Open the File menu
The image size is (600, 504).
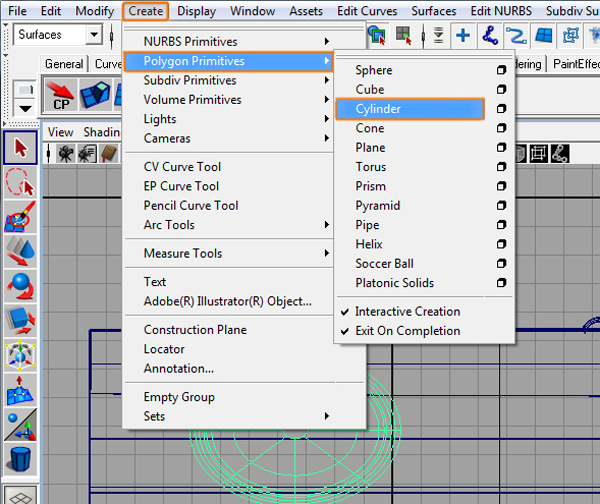point(17,11)
